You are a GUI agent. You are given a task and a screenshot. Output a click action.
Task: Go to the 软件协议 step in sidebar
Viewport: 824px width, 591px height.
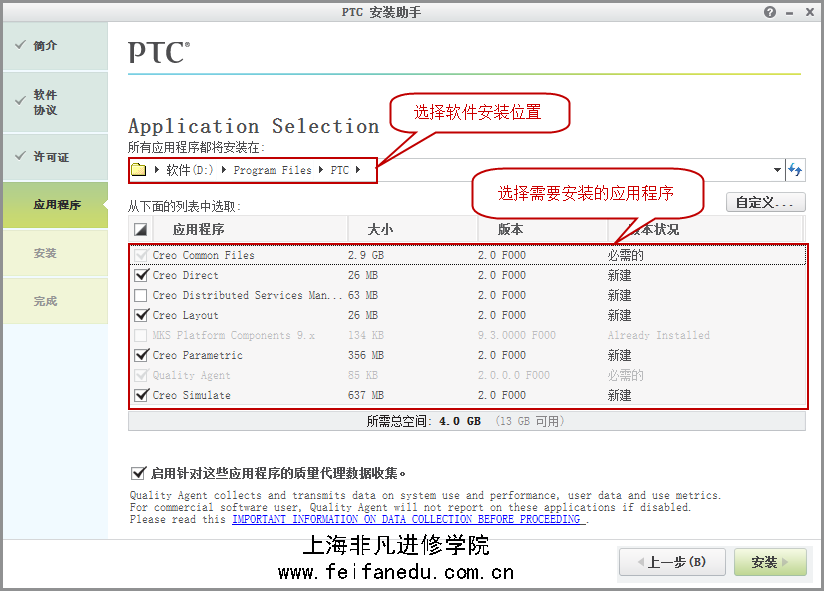pos(55,102)
